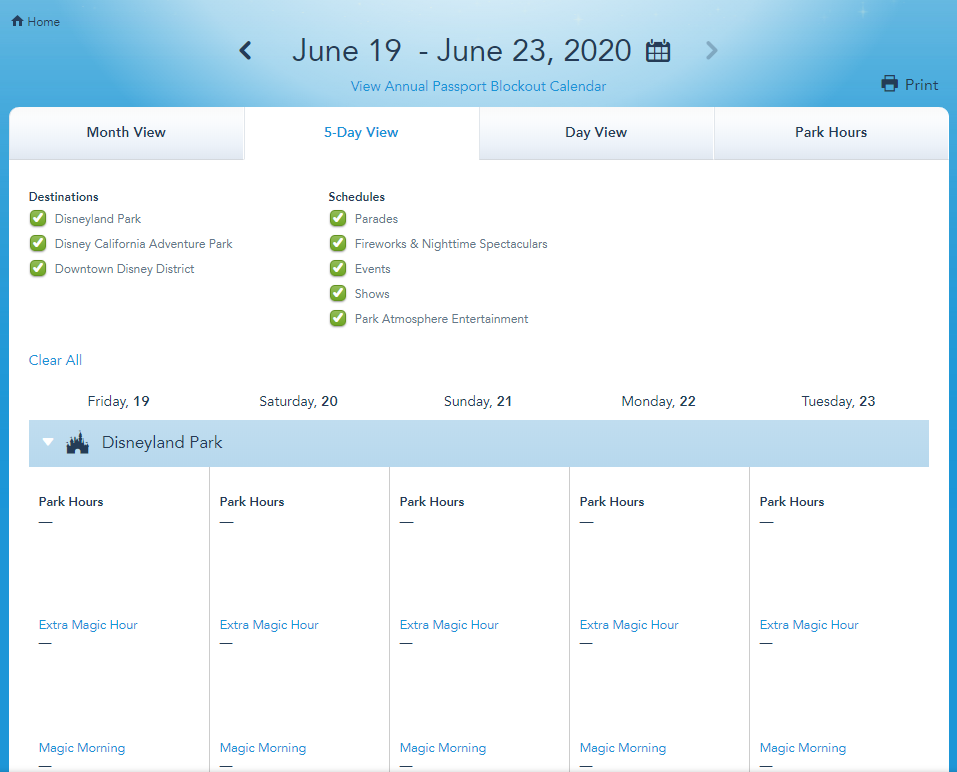The width and height of the screenshot is (957, 772).
Task: Toggle the Parades schedule checkbox
Action: tap(338, 219)
